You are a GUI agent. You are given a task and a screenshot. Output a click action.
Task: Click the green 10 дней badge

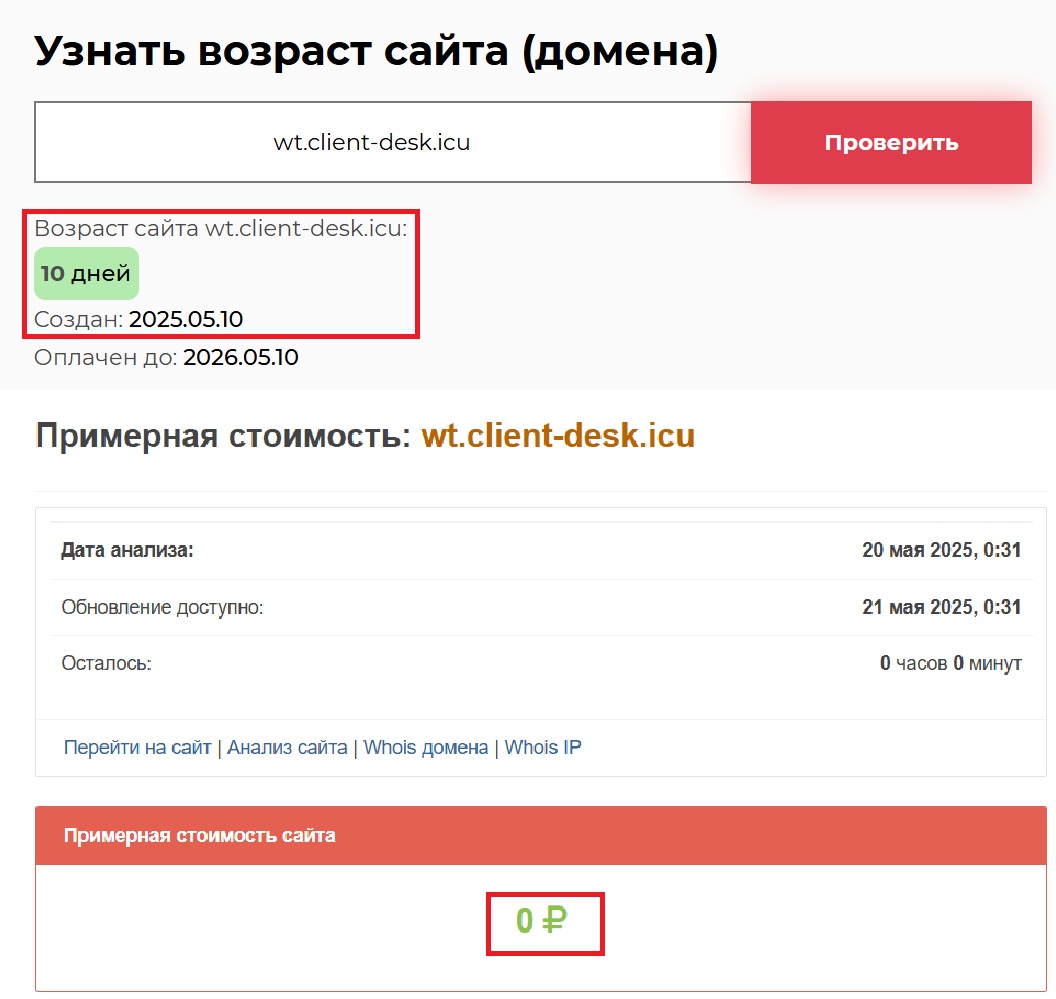tap(86, 273)
